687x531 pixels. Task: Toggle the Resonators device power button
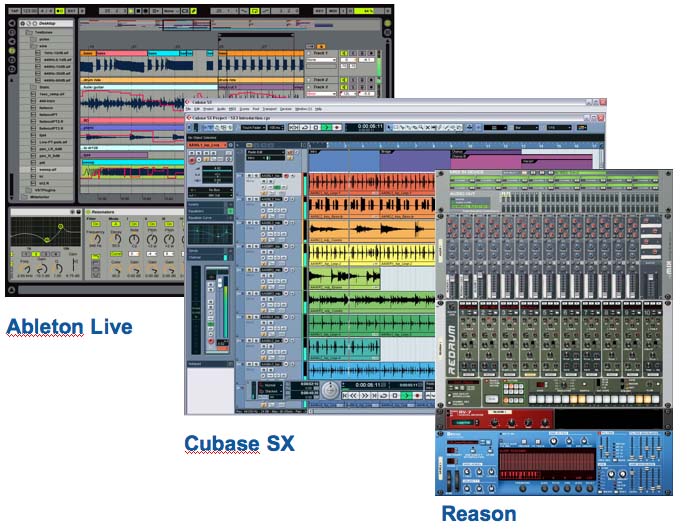pos(88,212)
